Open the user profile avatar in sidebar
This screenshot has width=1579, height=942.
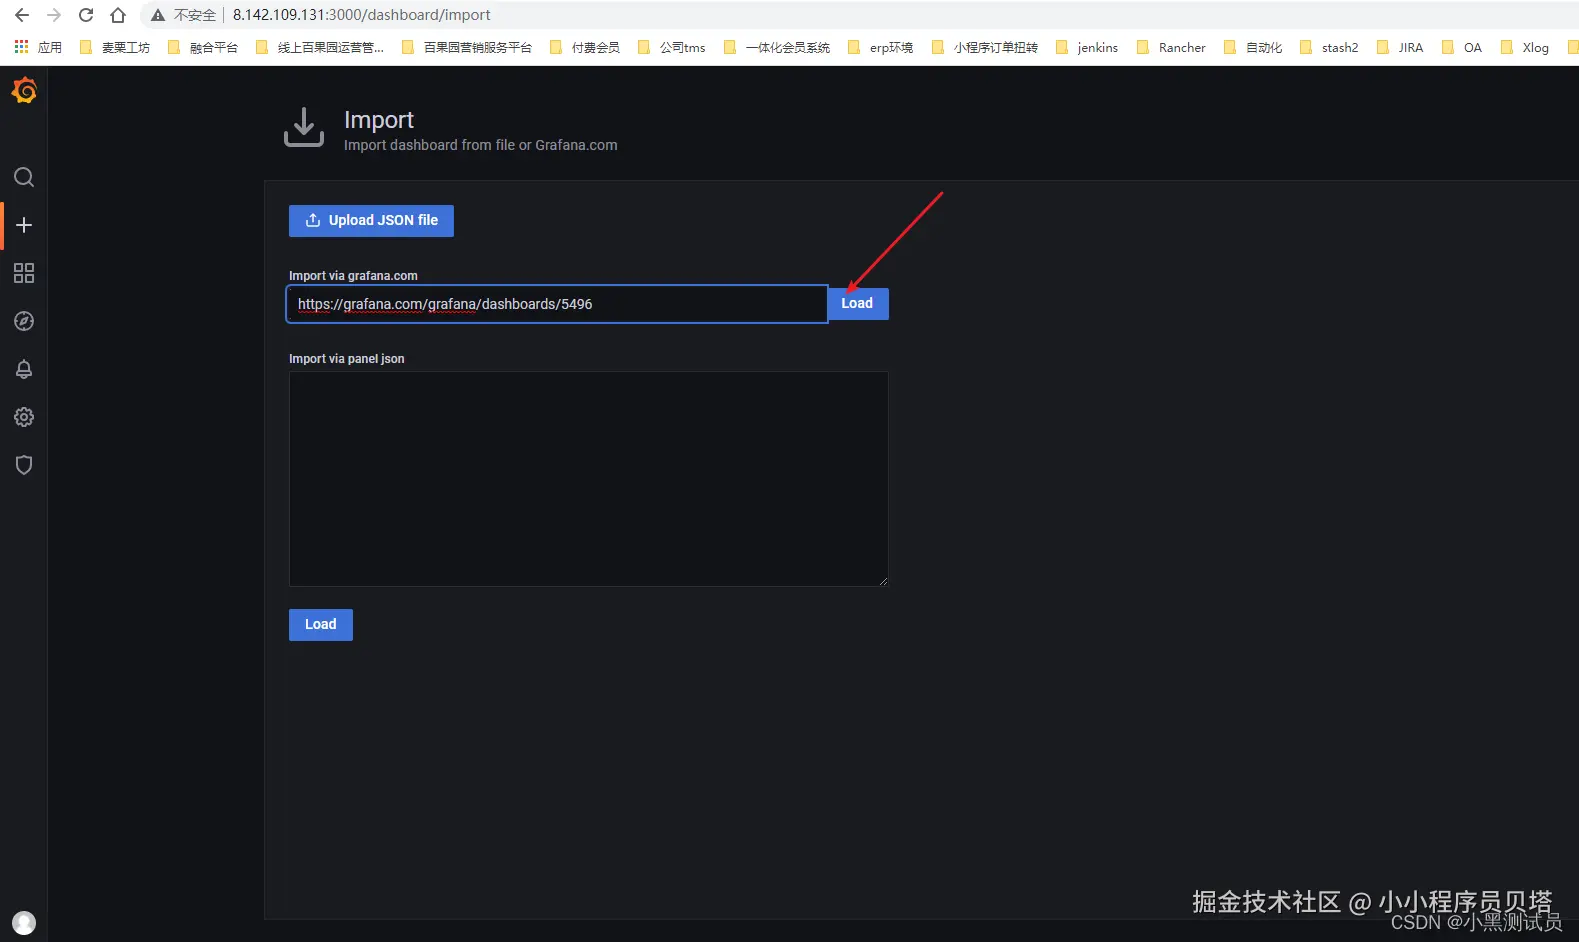click(x=24, y=922)
